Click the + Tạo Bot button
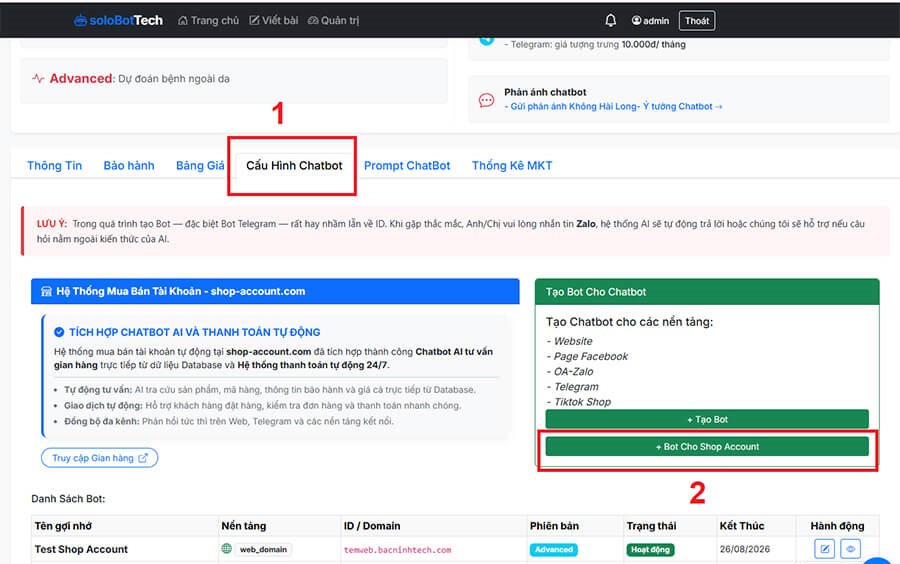 tap(707, 419)
